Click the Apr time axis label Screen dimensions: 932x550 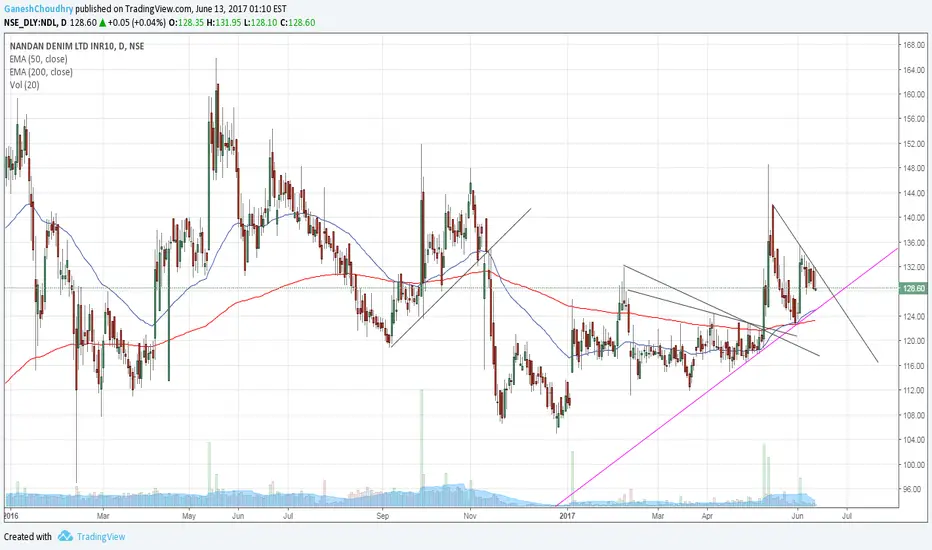coord(707,516)
